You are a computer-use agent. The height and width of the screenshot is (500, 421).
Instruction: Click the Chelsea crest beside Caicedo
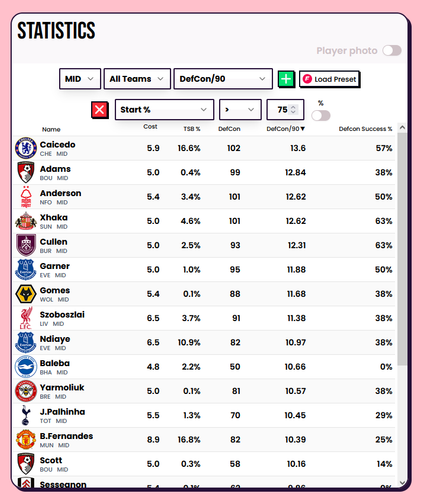(x=26, y=148)
